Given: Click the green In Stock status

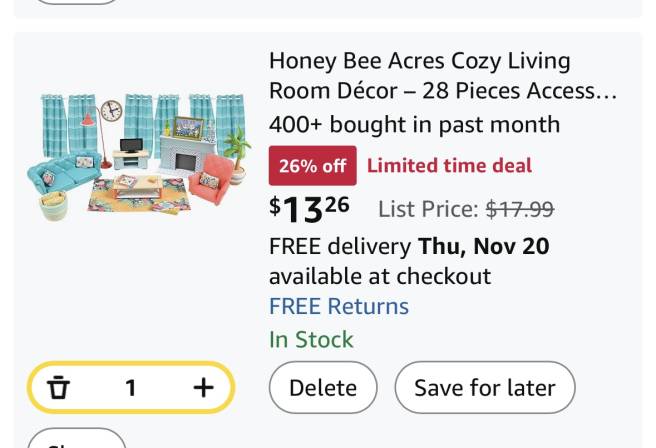Looking at the screenshot, I should 311,340.
